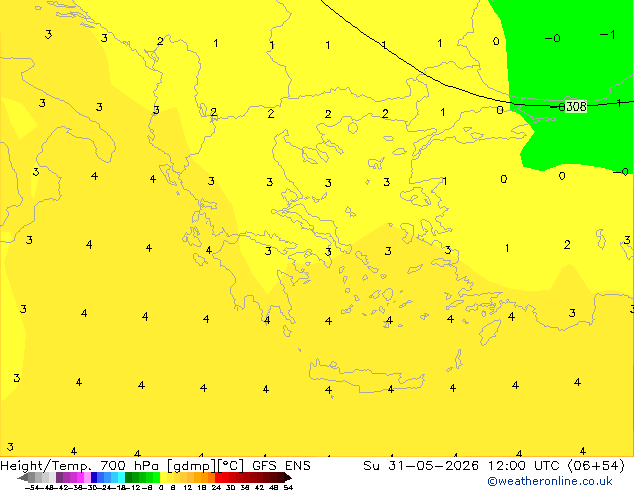Click the '54' label under the legend

click(x=288, y=487)
